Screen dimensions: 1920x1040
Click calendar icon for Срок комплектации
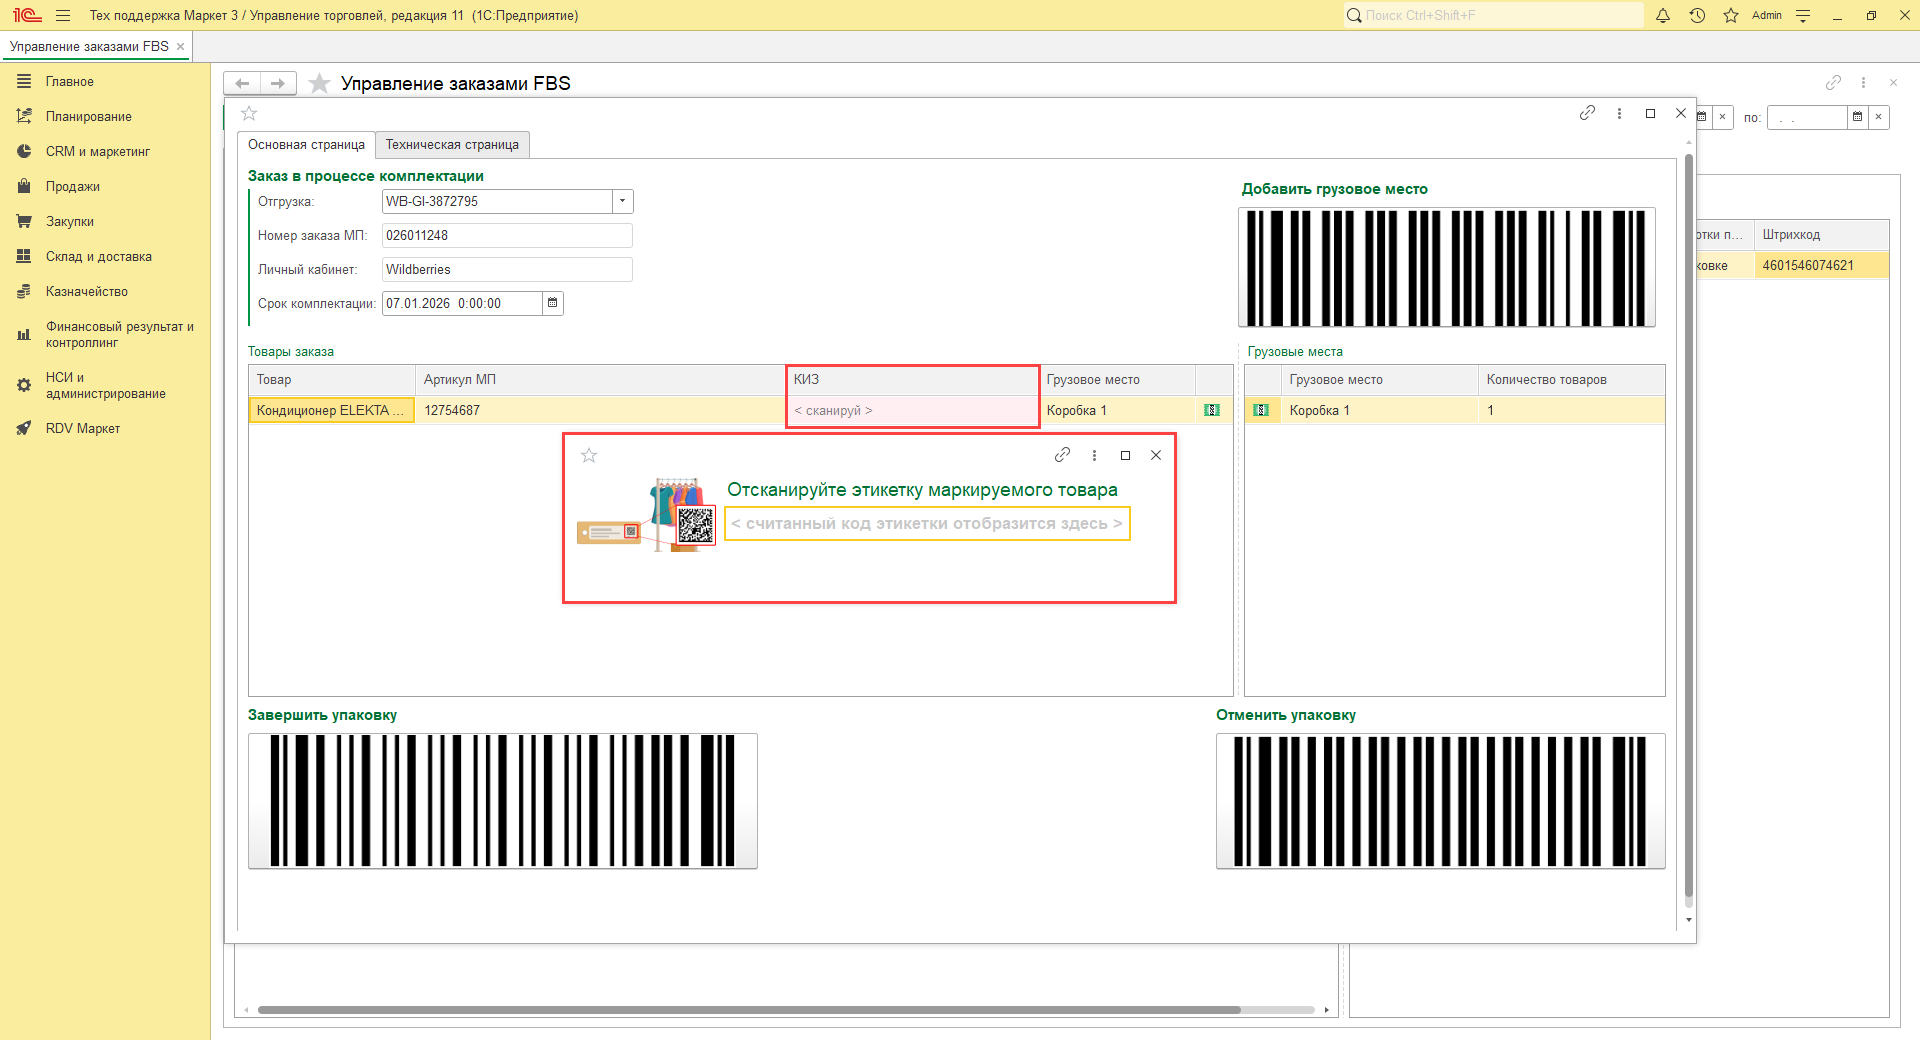552,303
